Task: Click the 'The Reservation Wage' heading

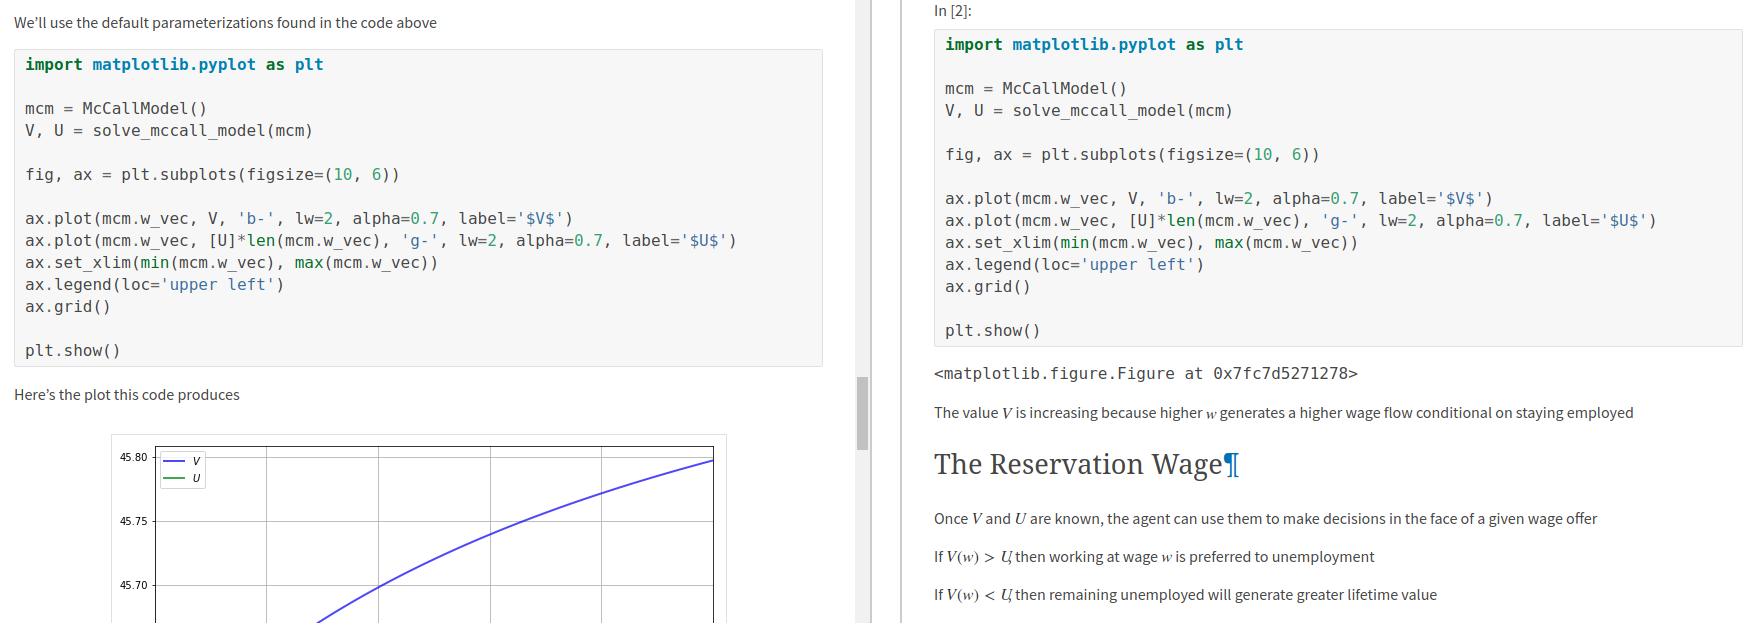Action: point(1078,465)
